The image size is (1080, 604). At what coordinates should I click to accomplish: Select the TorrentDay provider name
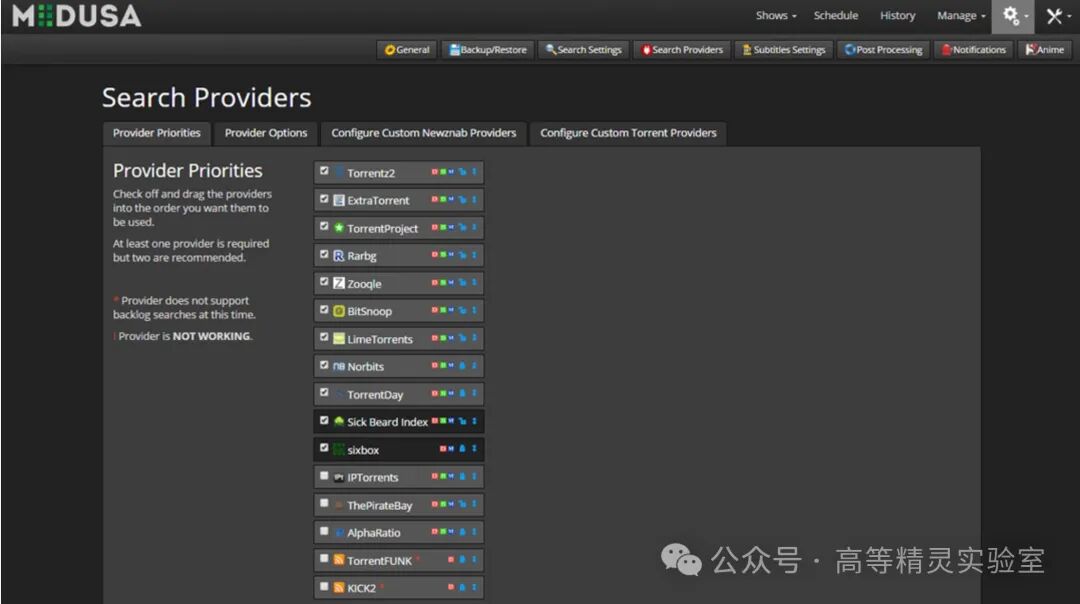375,395
